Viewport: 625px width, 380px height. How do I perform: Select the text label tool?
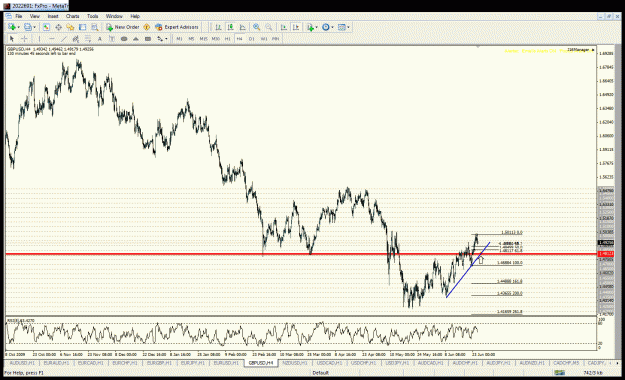point(112,39)
